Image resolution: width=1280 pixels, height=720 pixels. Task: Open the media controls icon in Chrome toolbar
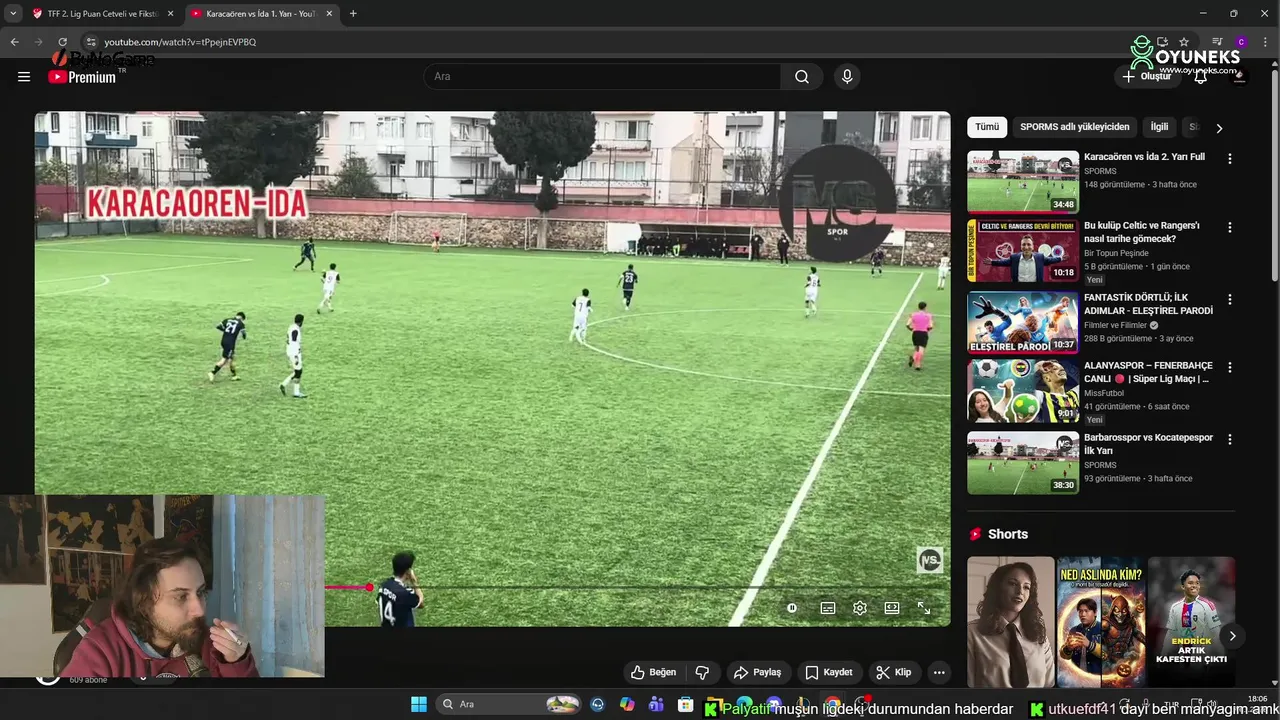click(x=1217, y=42)
